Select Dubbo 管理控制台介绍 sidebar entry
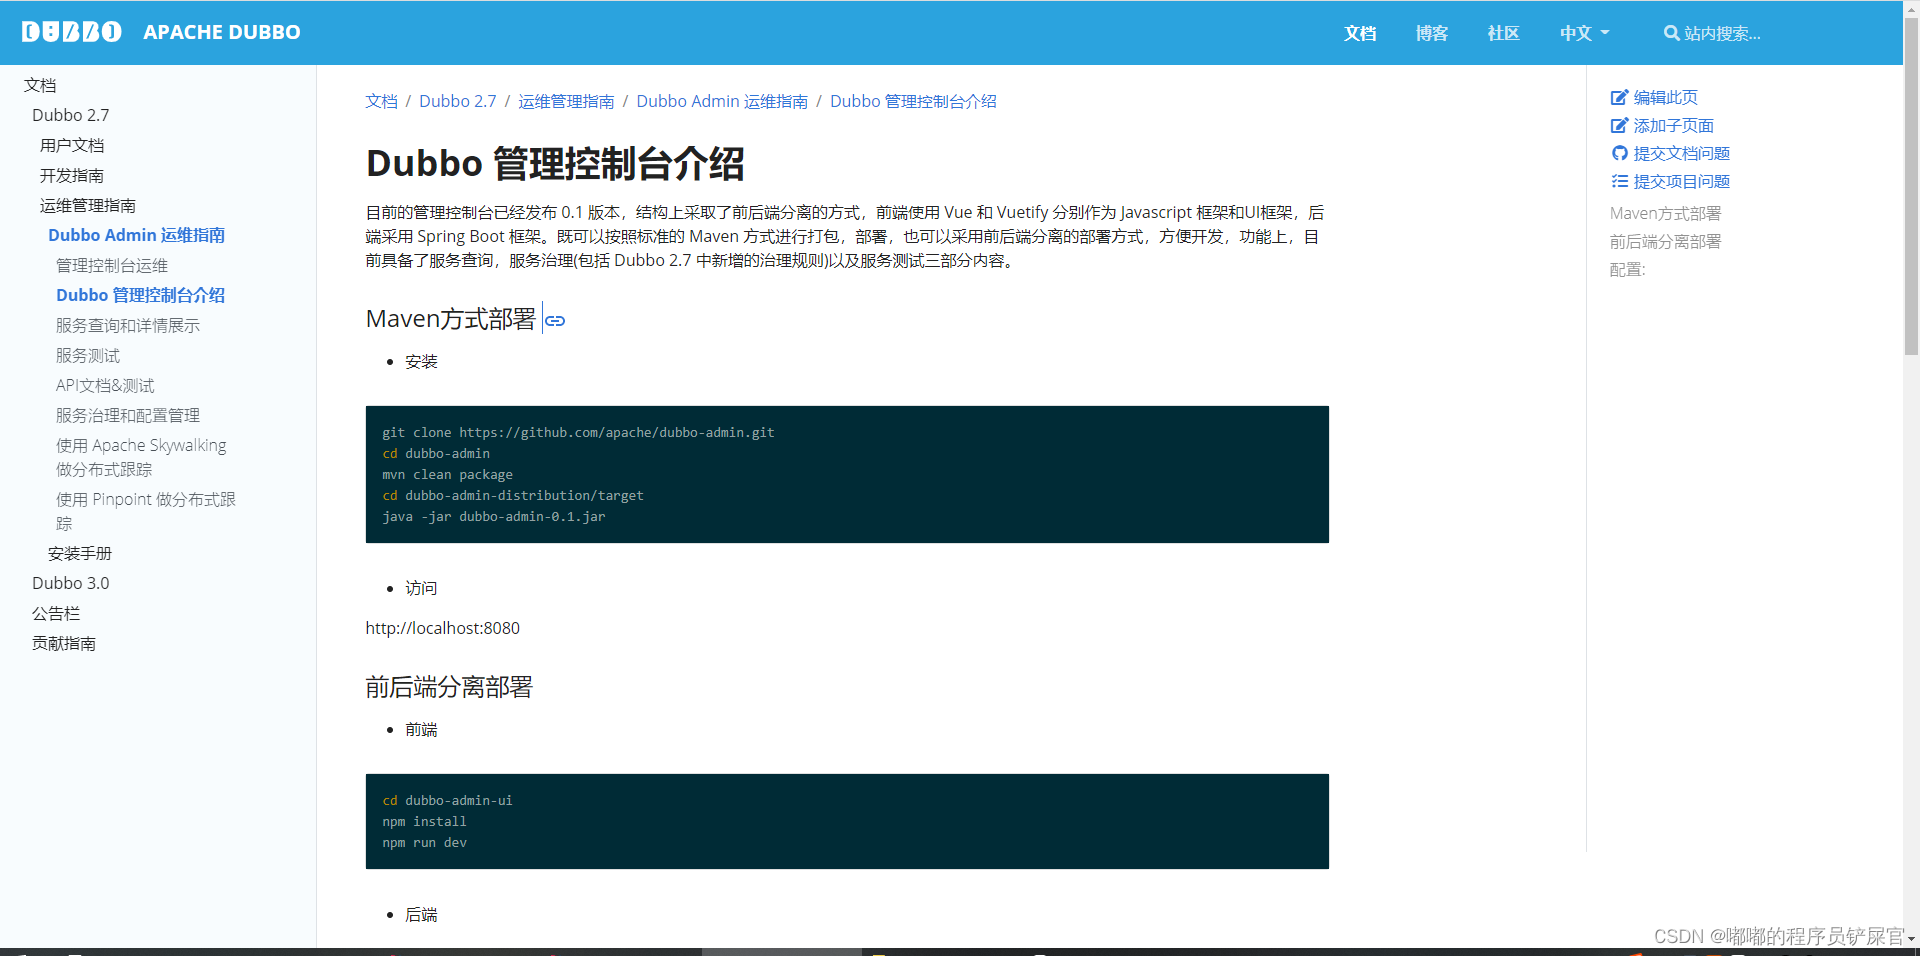The height and width of the screenshot is (956, 1920). pyautogui.click(x=140, y=295)
